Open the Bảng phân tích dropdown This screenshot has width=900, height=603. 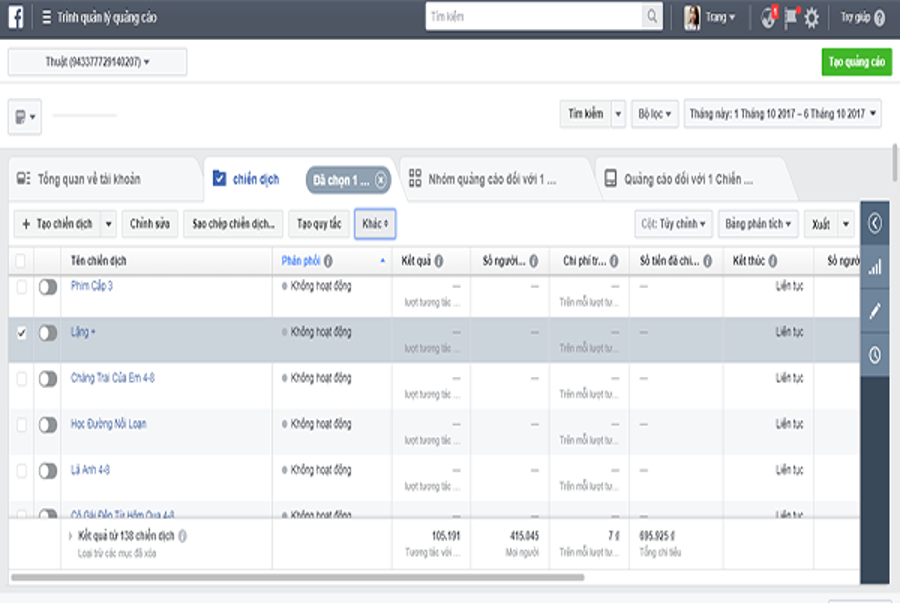click(x=758, y=224)
